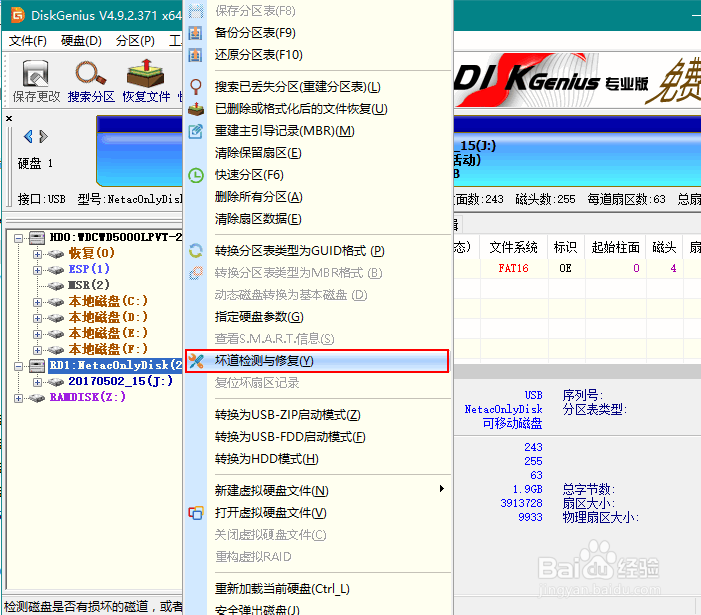
Task: Select 本地磁盘(C:) label in the tree
Action: (x=108, y=301)
